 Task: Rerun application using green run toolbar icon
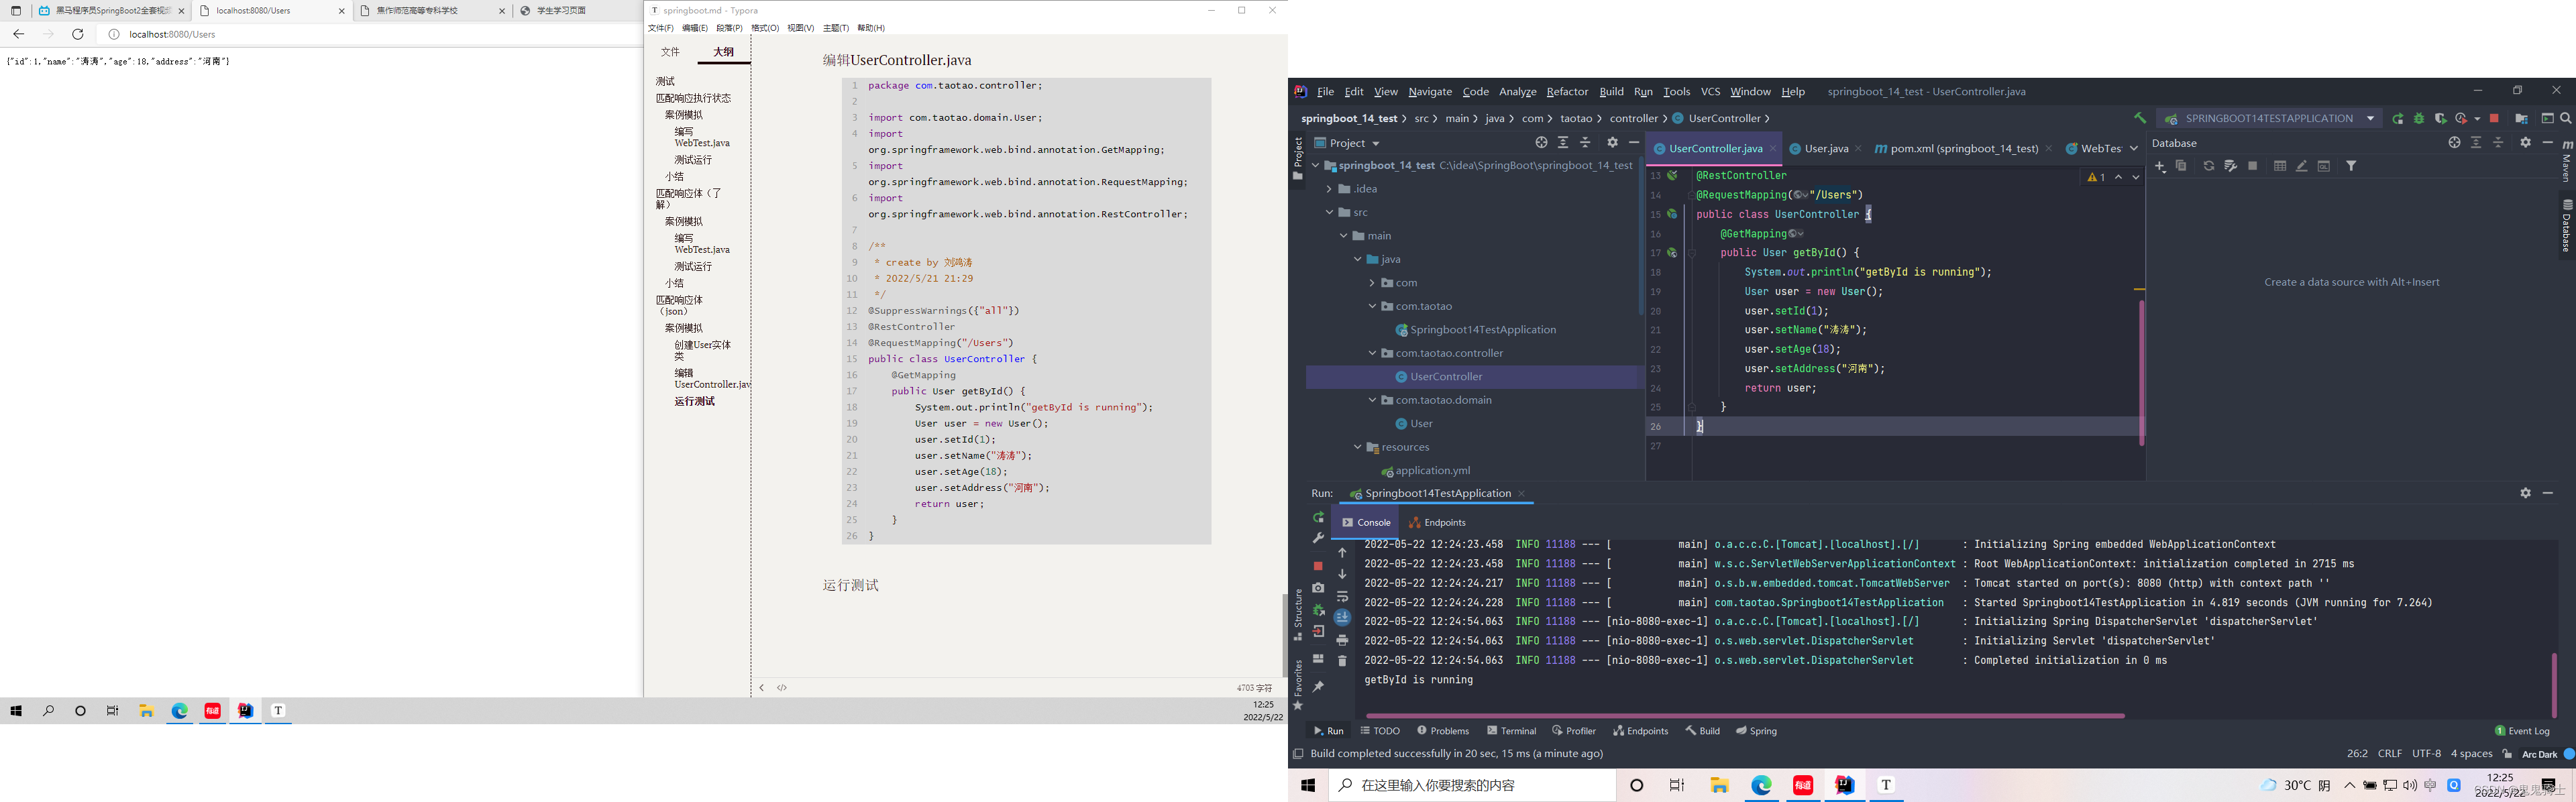2398,118
